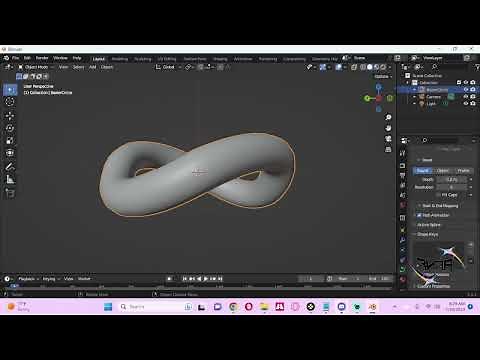Select the Rotate tool
This screenshot has height=360, width=480.
10,128
